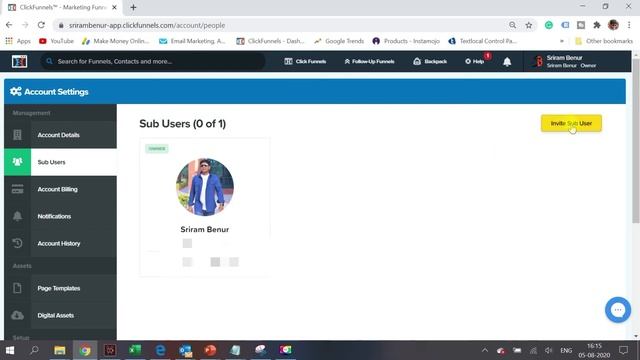Open the Make Money Online bookmark

pos(116,41)
